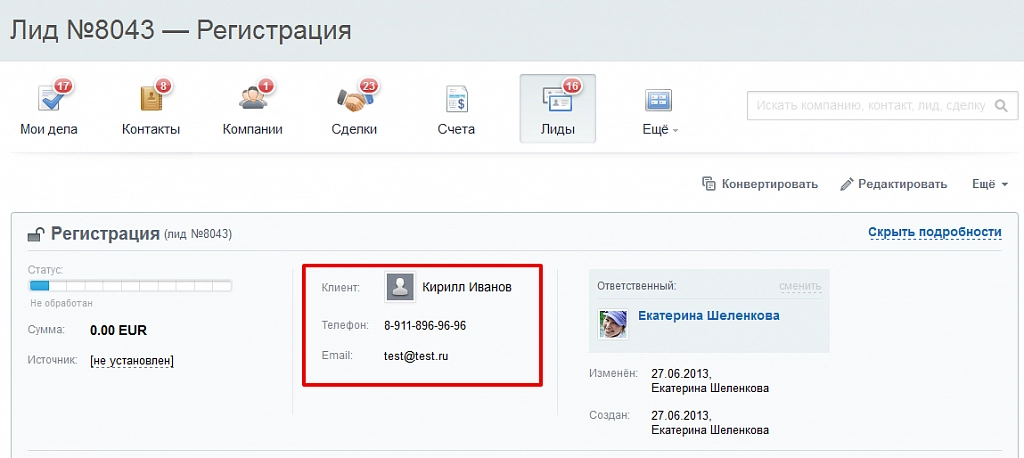Viewport: 1024px width, 458px height.
Task: Expand the Ещё menu in navigation bar
Action: click(x=659, y=108)
